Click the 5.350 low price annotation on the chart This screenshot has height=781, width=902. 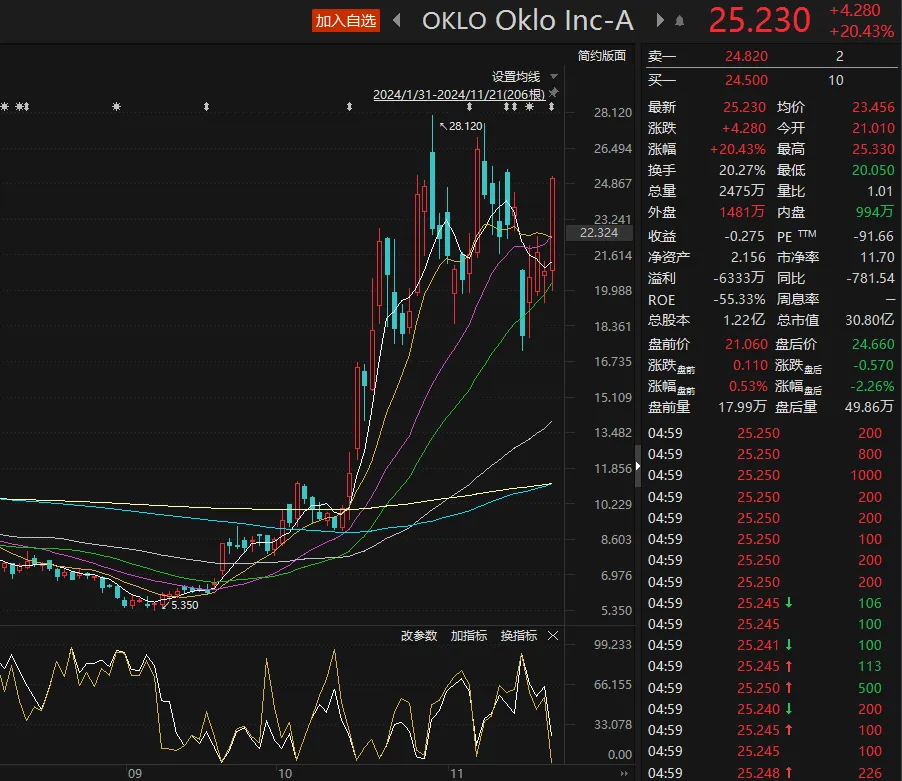tap(180, 605)
